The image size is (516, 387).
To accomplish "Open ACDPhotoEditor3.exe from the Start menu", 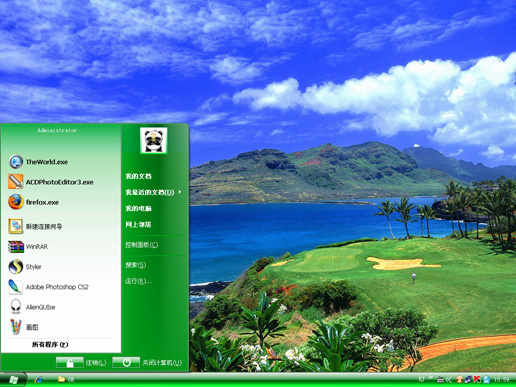I will [51, 182].
